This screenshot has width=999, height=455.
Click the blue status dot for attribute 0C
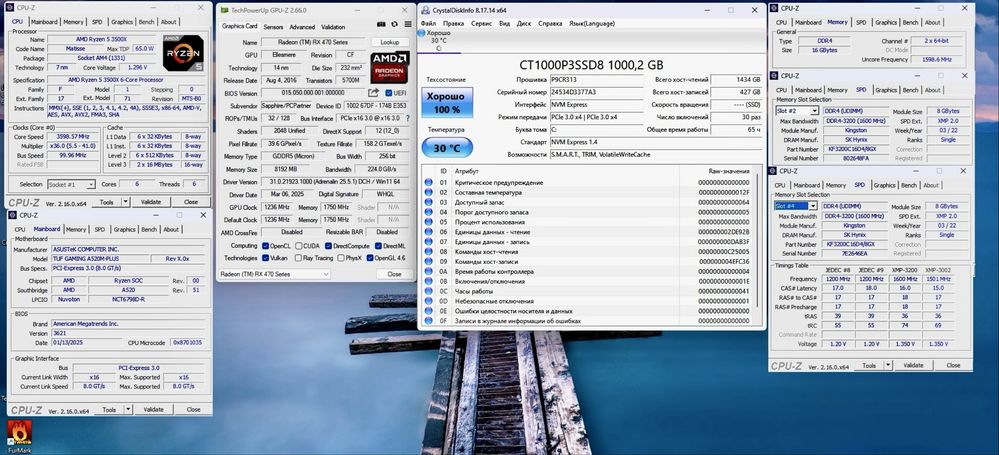429,291
